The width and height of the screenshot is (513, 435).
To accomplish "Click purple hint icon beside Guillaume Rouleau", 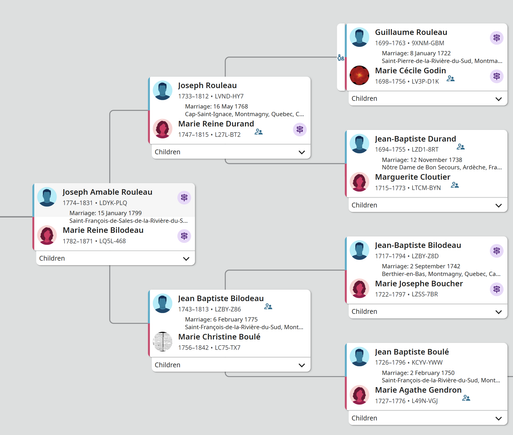I will click(496, 38).
